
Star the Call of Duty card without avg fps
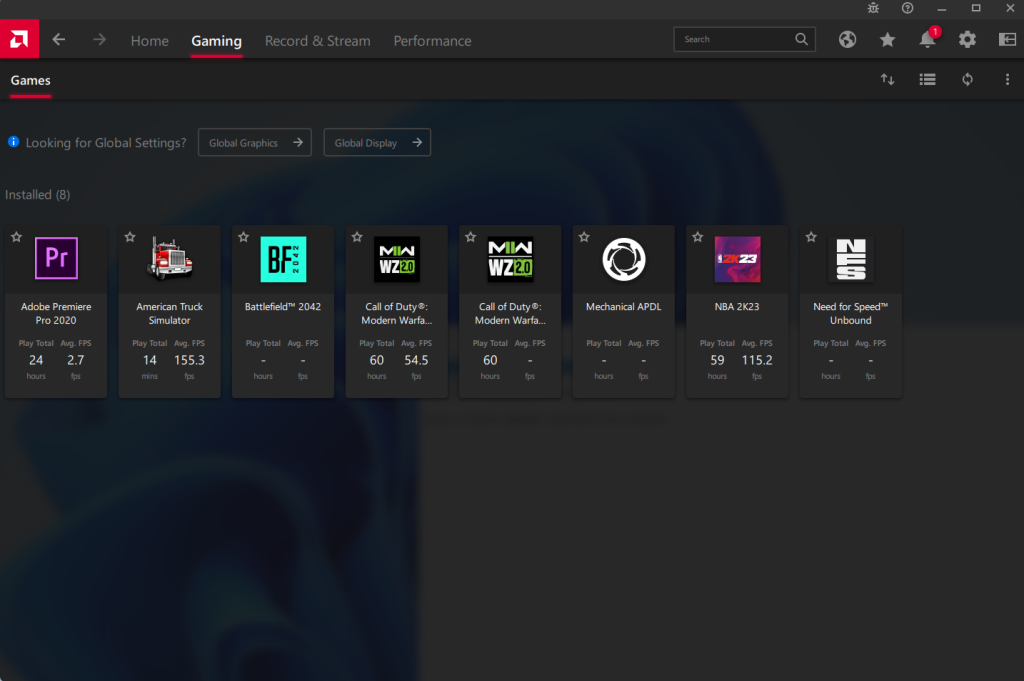click(471, 237)
